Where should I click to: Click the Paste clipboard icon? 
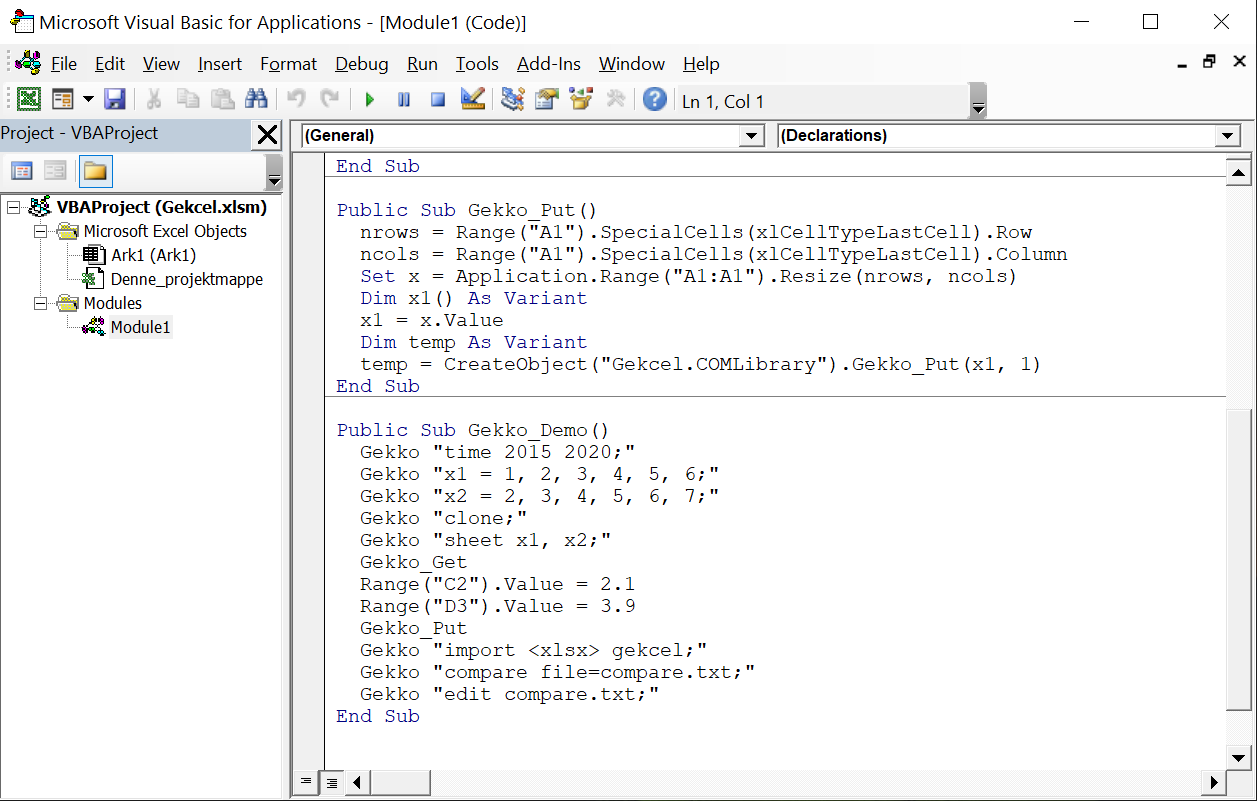point(222,99)
